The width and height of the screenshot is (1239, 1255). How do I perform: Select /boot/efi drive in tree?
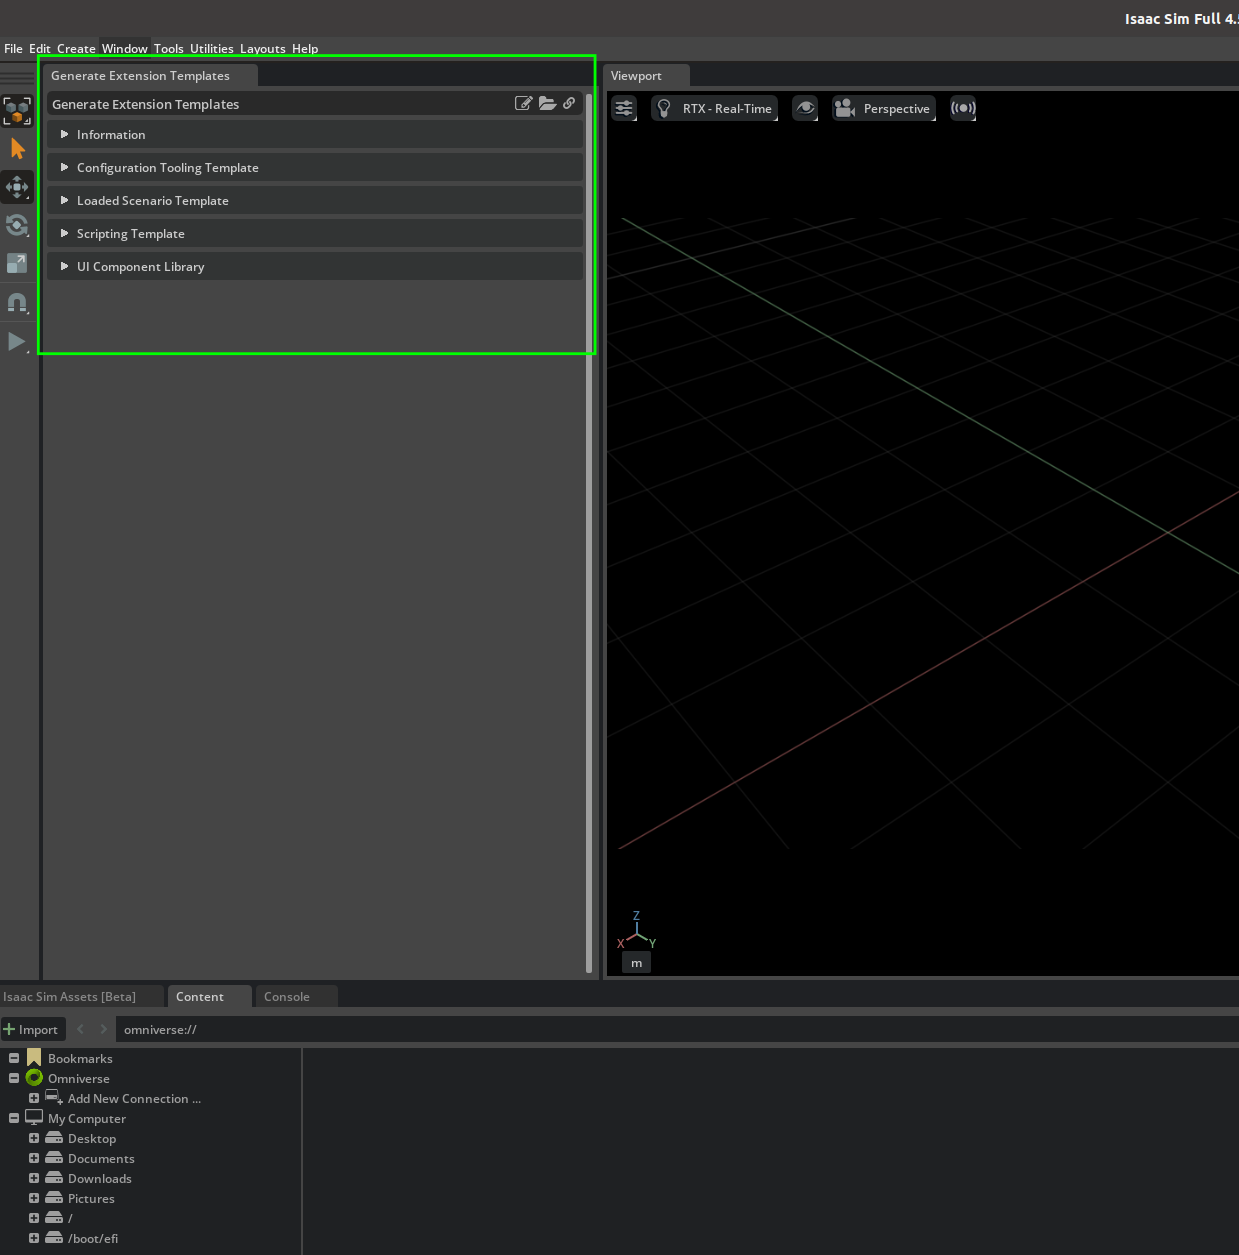93,1238
